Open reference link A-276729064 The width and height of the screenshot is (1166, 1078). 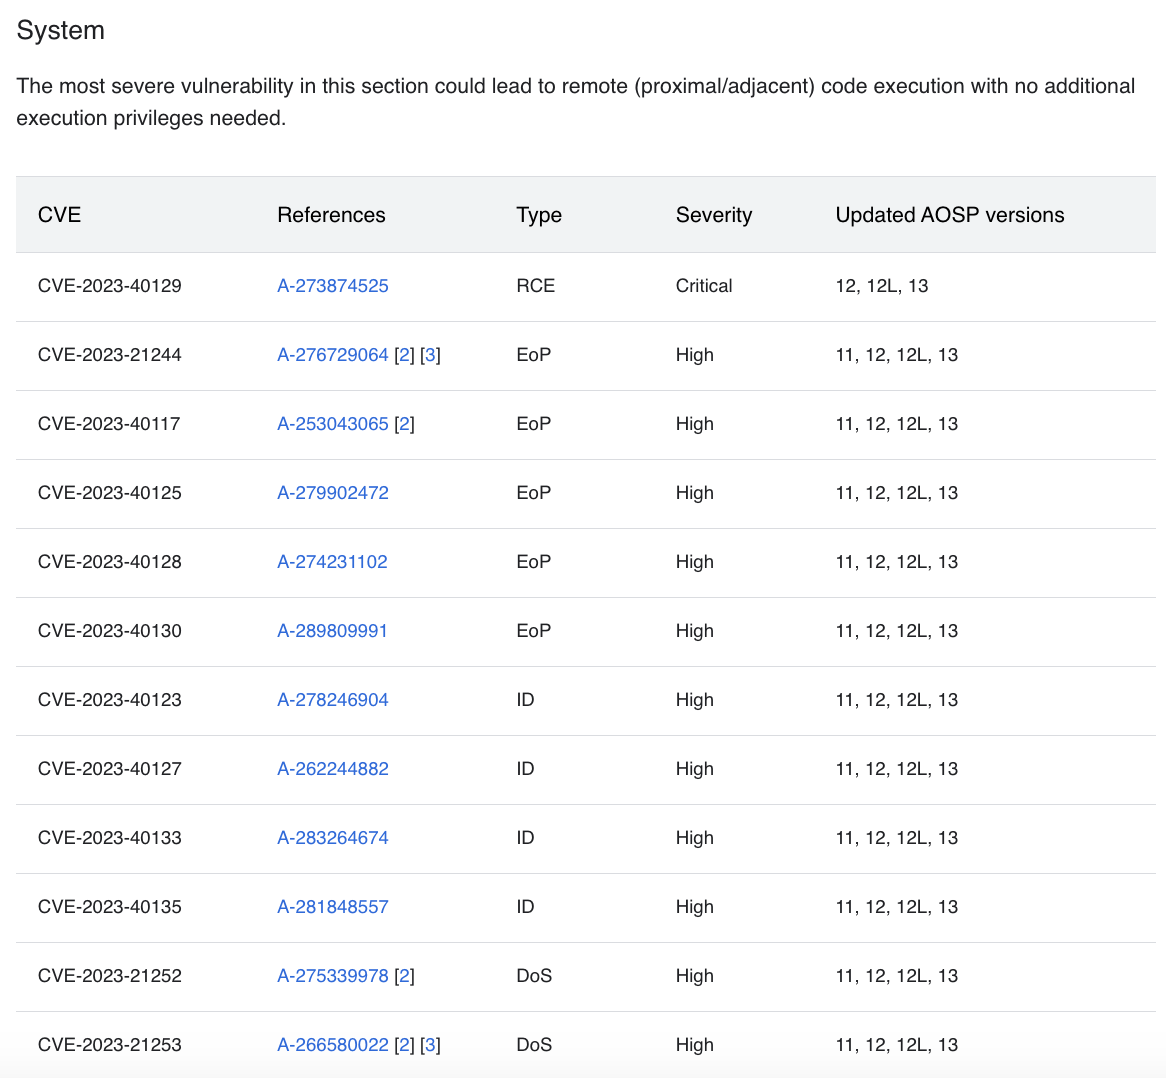(332, 355)
